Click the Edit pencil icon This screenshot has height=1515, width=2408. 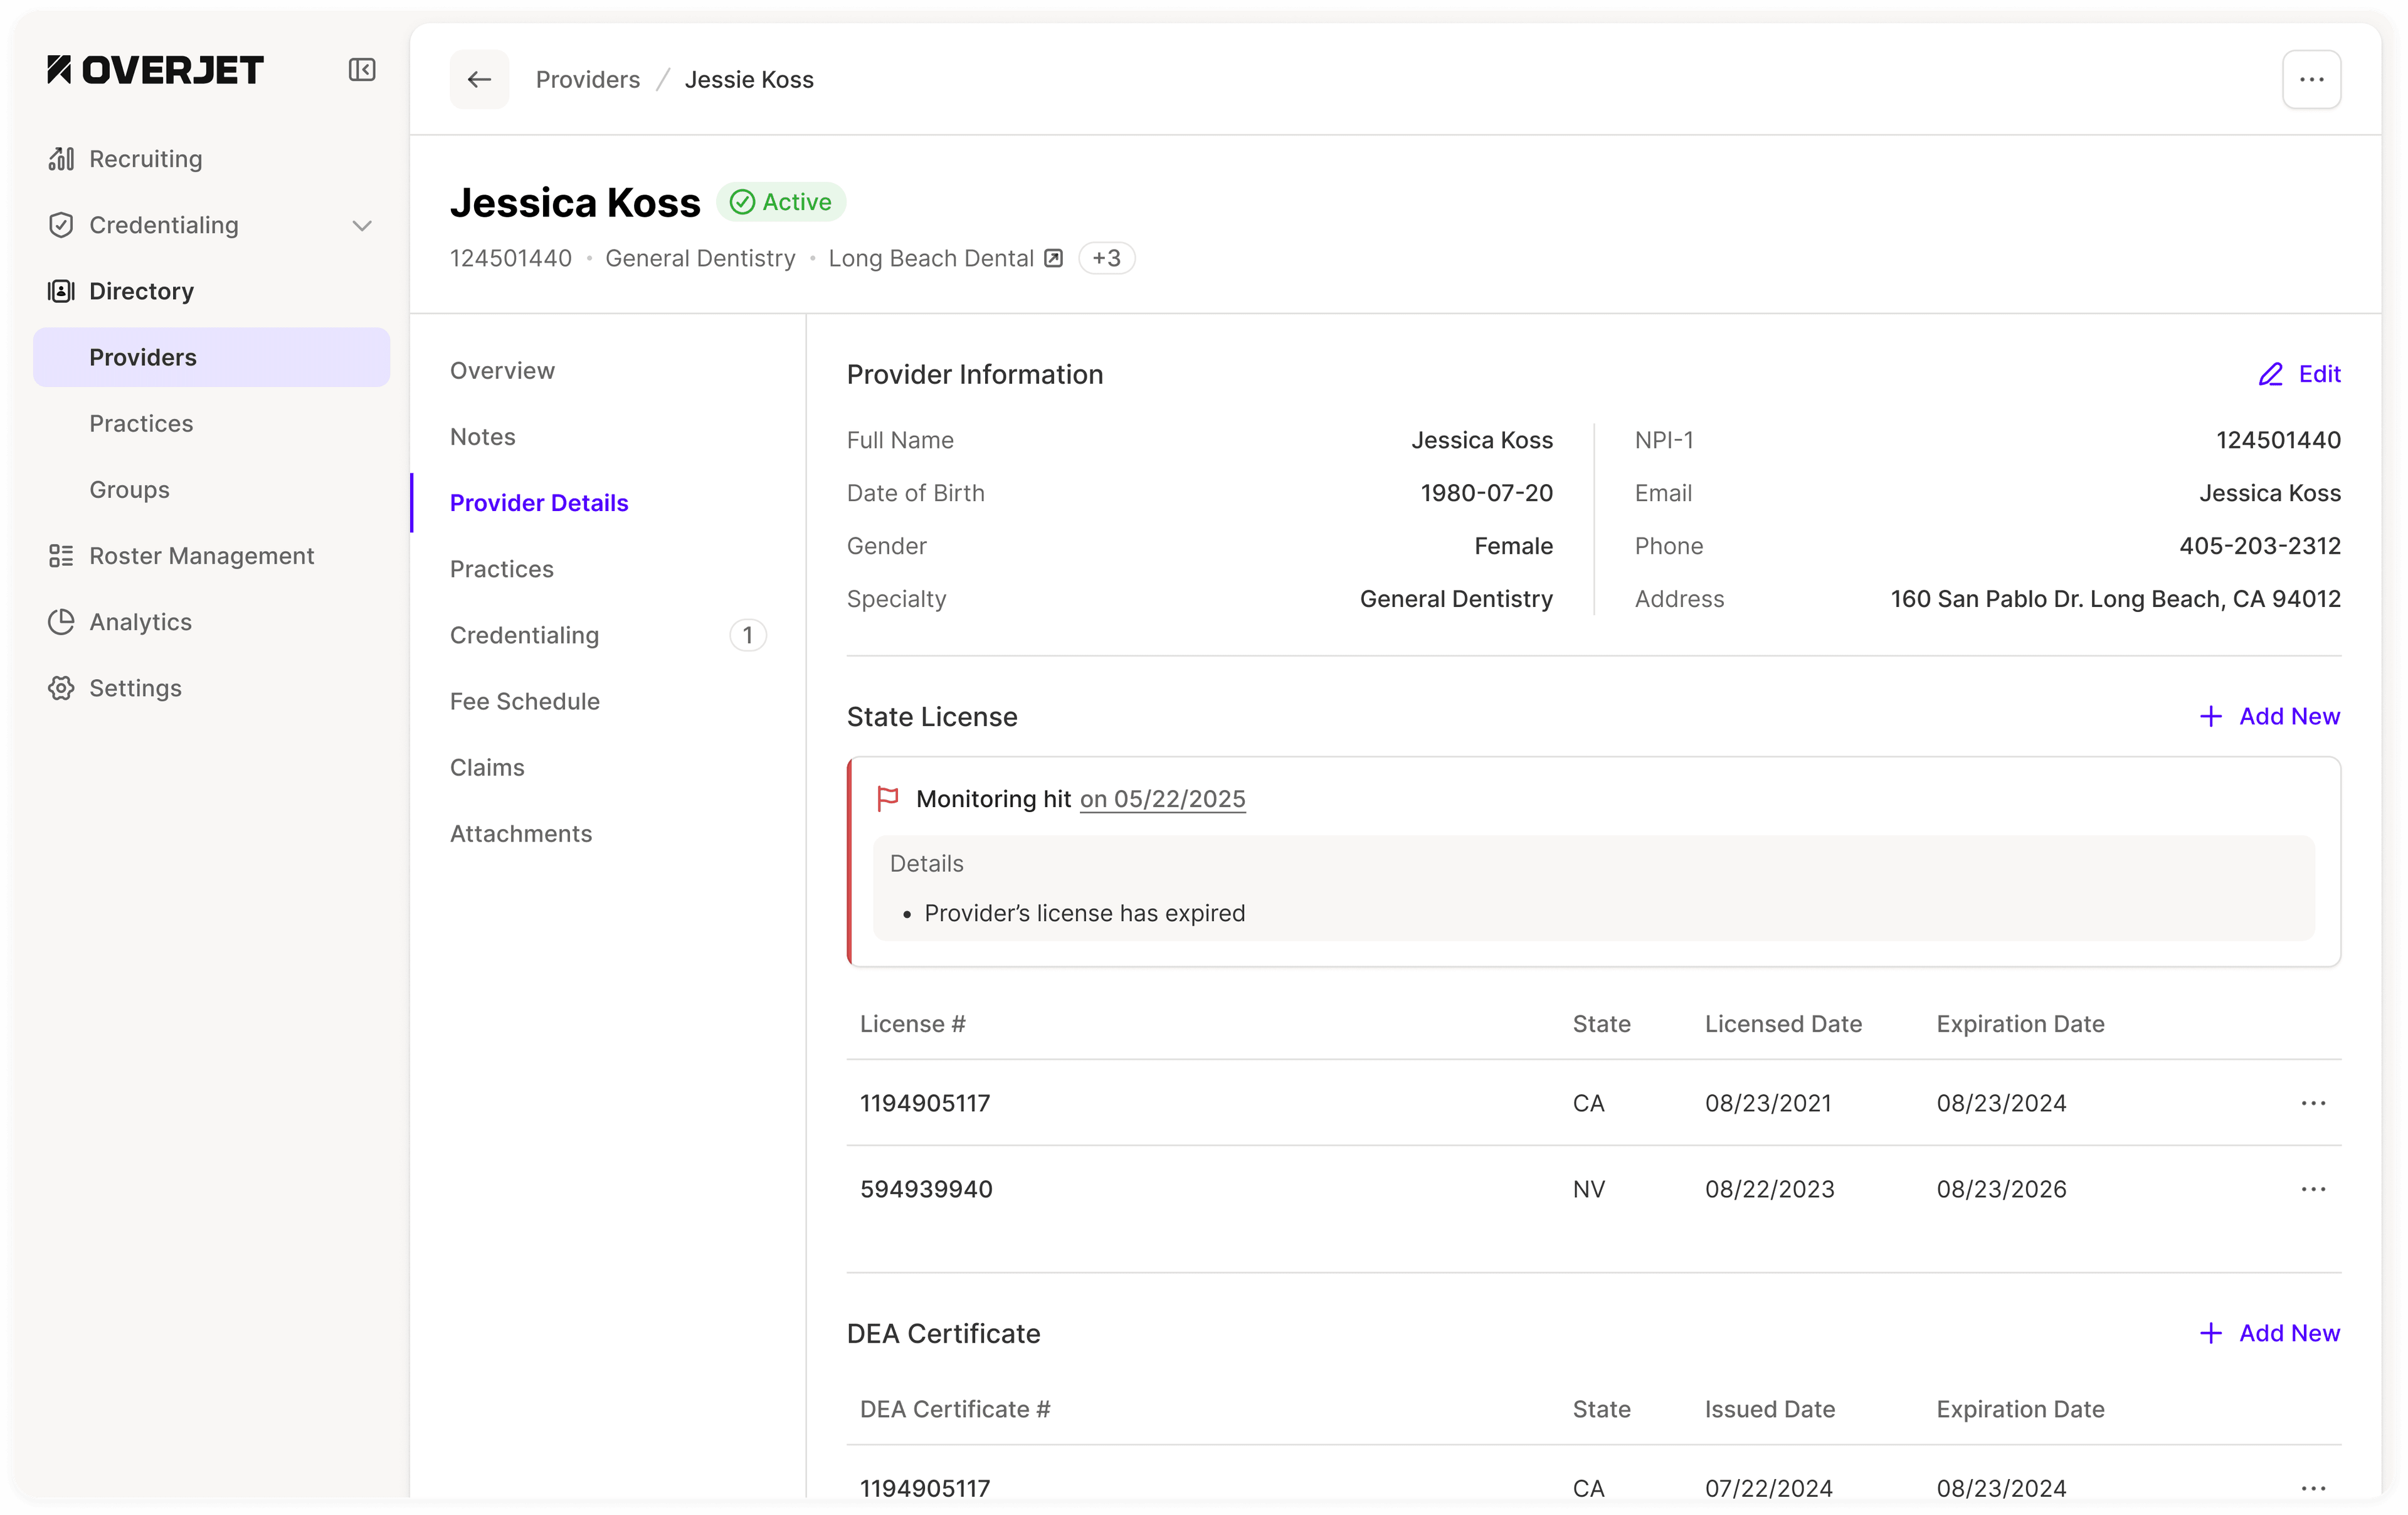point(2270,374)
